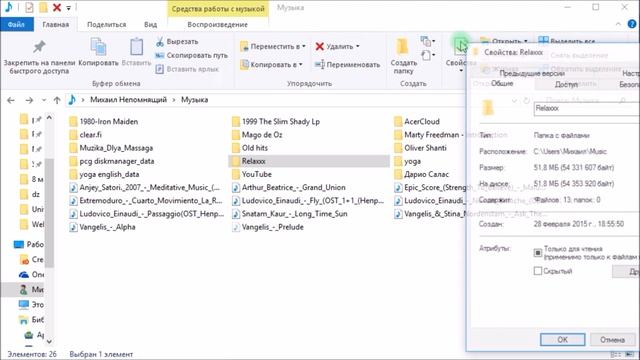This screenshot has width=640, height=360.
Task: Click the OK button in Properties dialog
Action: [562, 340]
